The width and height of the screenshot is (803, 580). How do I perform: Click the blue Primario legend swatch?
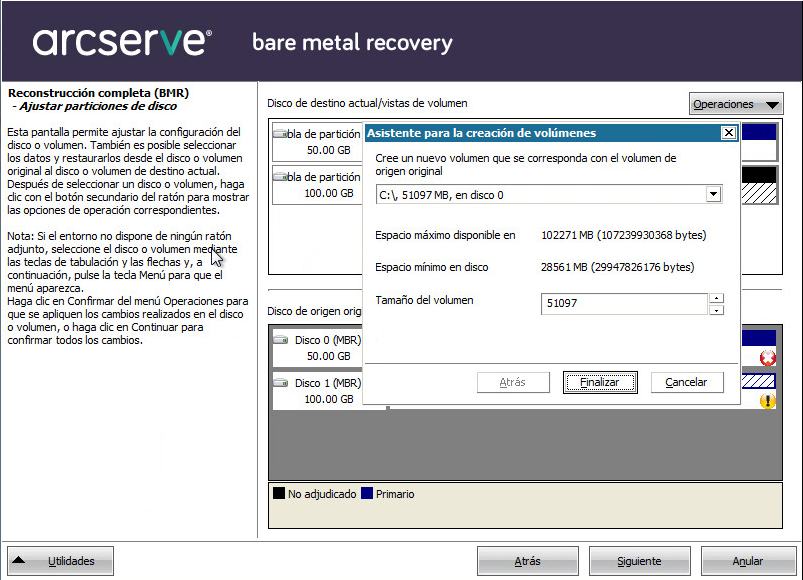[367, 494]
